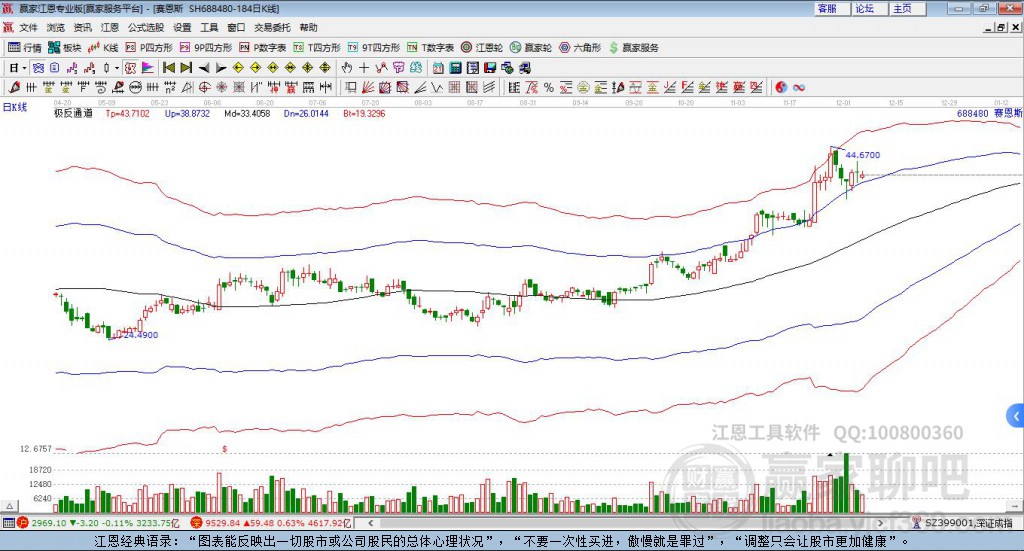Click the 日K线 chart label
The image size is (1024, 551).
pyautogui.click(x=15, y=107)
